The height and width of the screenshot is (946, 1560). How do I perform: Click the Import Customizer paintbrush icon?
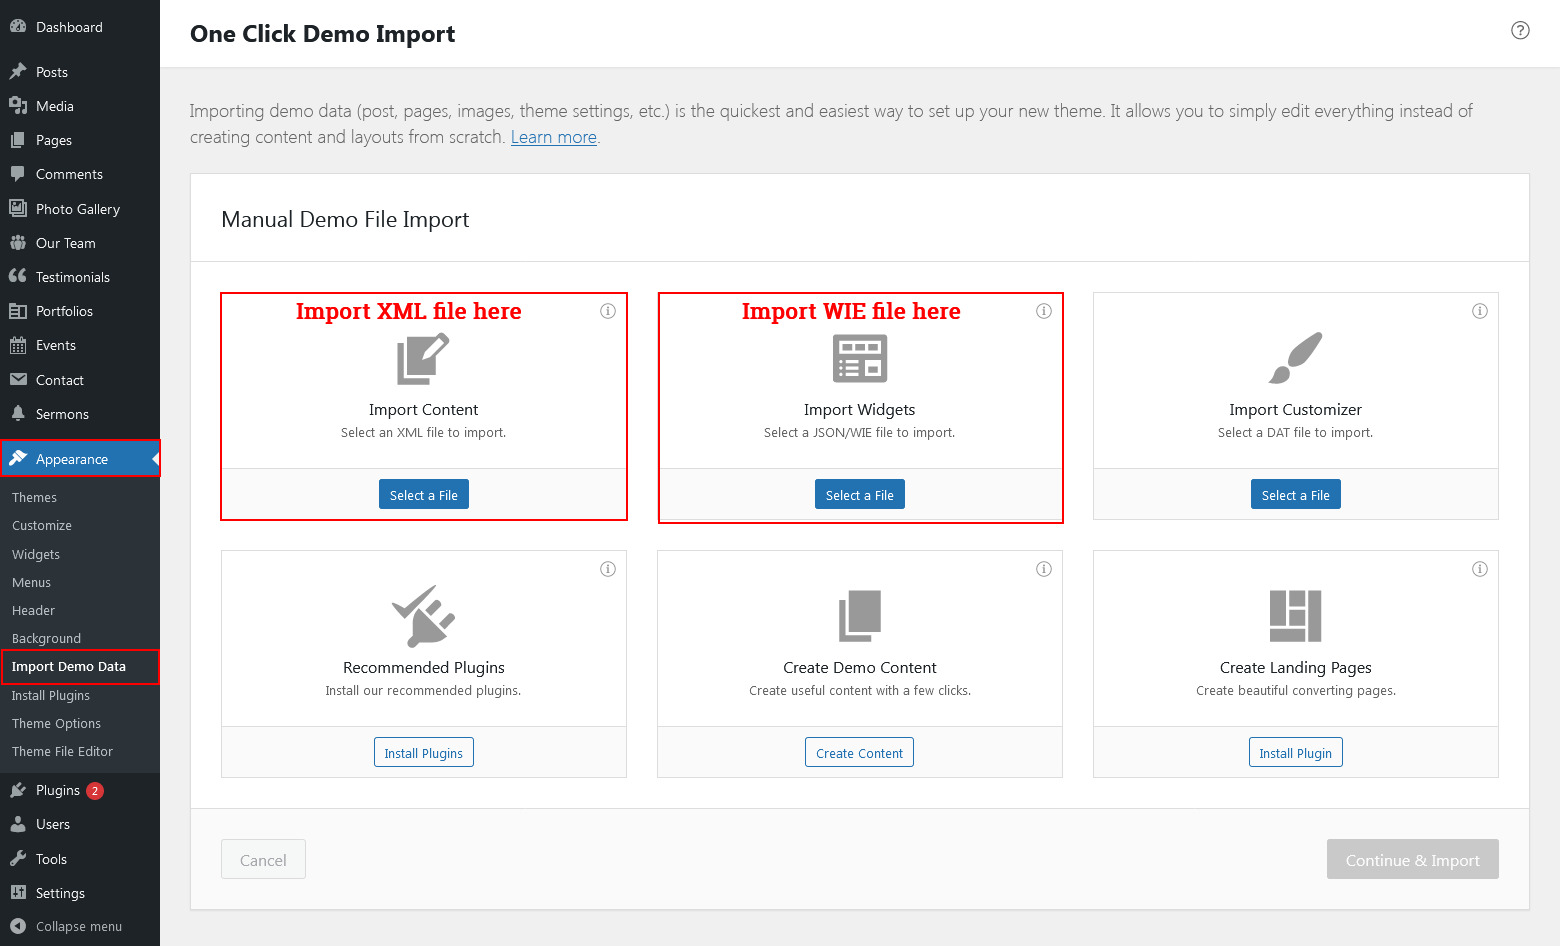(1295, 358)
